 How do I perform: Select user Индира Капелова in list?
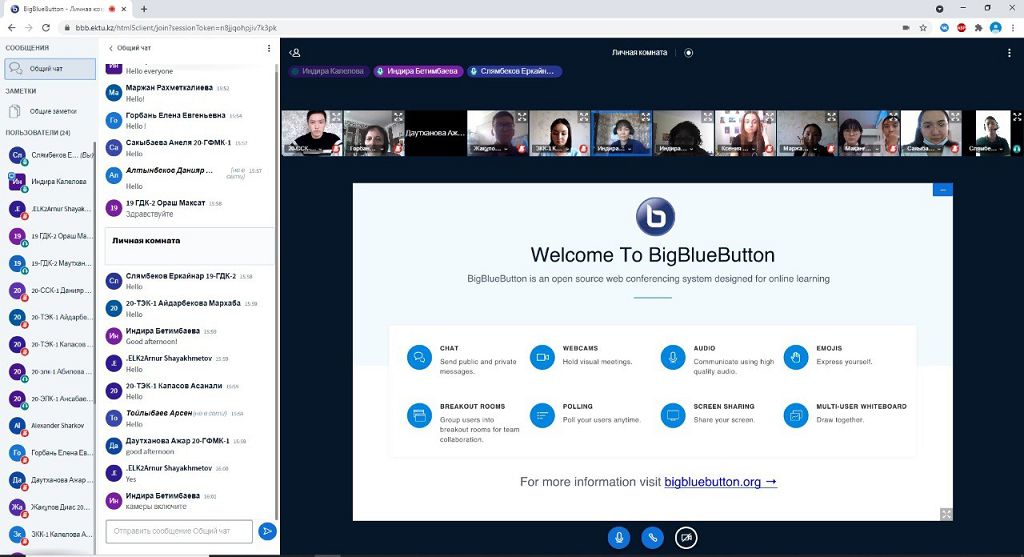pos(50,182)
